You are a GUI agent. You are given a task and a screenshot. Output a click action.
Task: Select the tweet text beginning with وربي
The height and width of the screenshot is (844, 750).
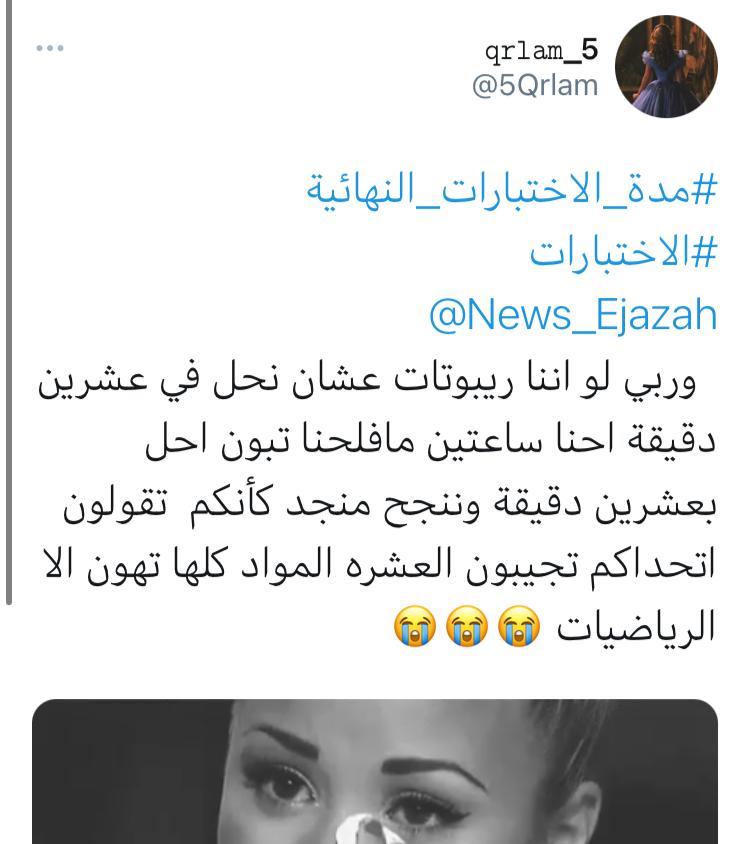pos(377,503)
